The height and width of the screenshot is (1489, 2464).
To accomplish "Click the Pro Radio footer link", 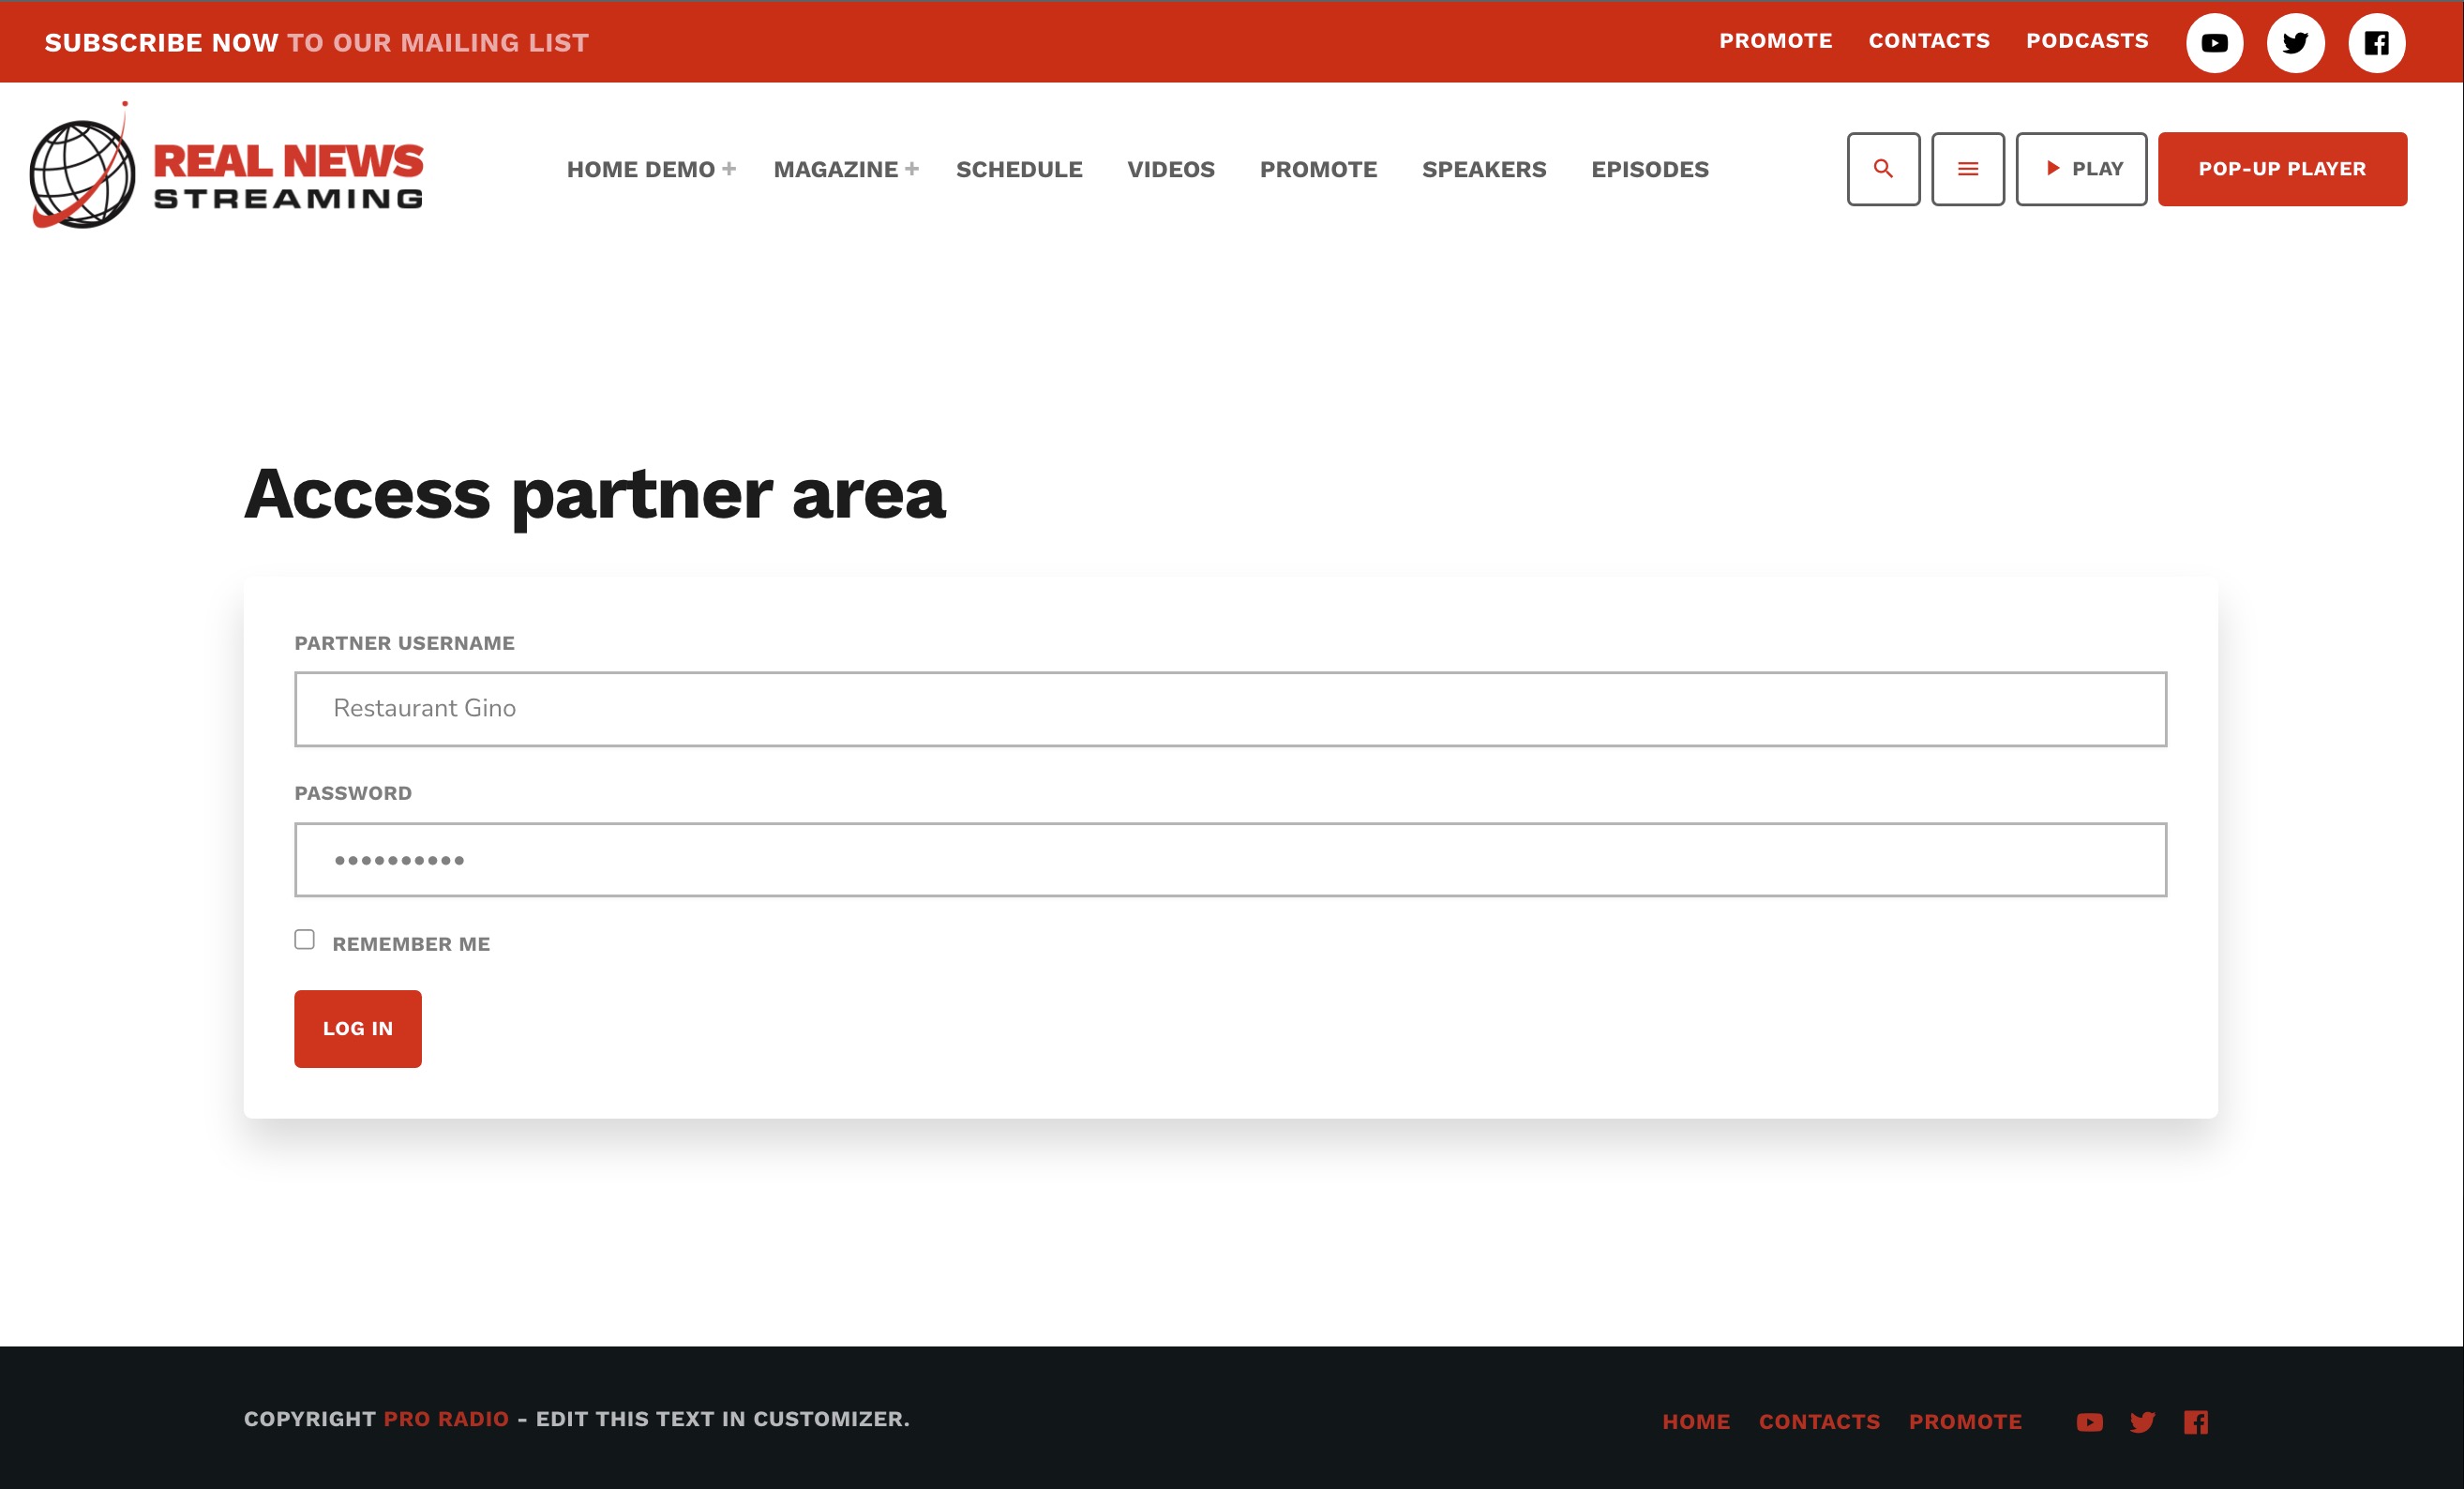I will pyautogui.click(x=446, y=1418).
